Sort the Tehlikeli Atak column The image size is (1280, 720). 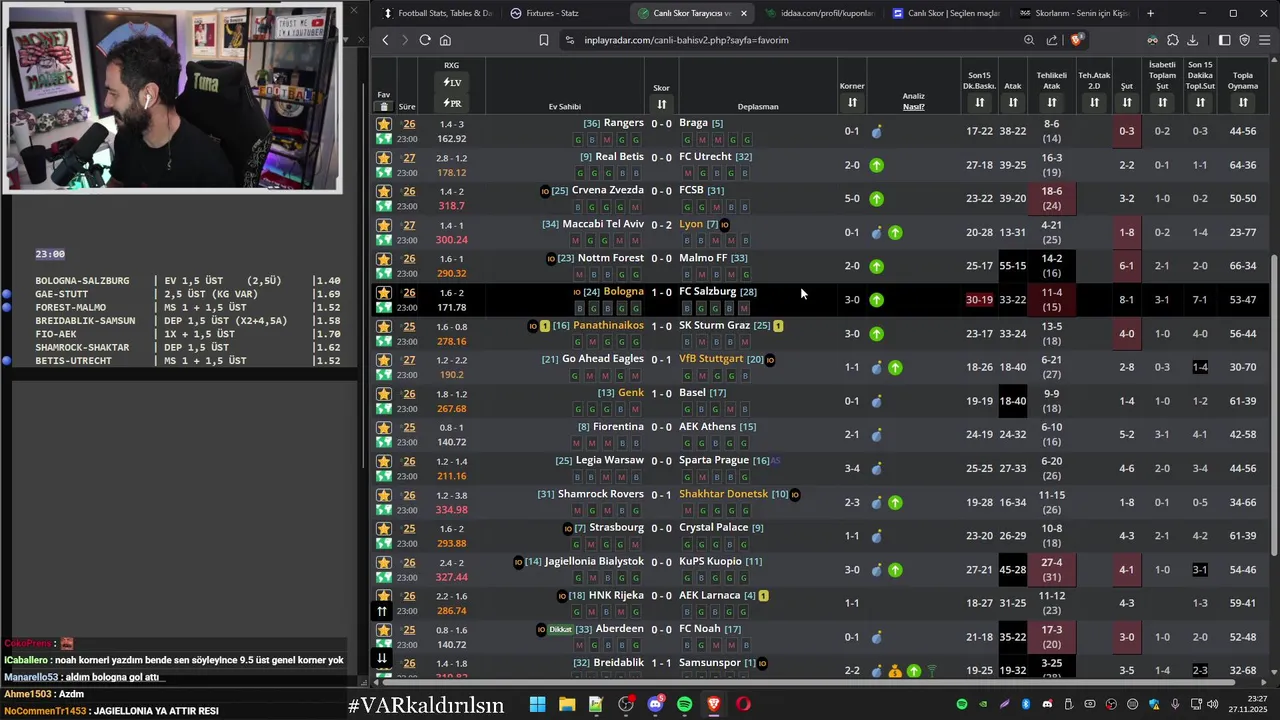click(x=1051, y=102)
